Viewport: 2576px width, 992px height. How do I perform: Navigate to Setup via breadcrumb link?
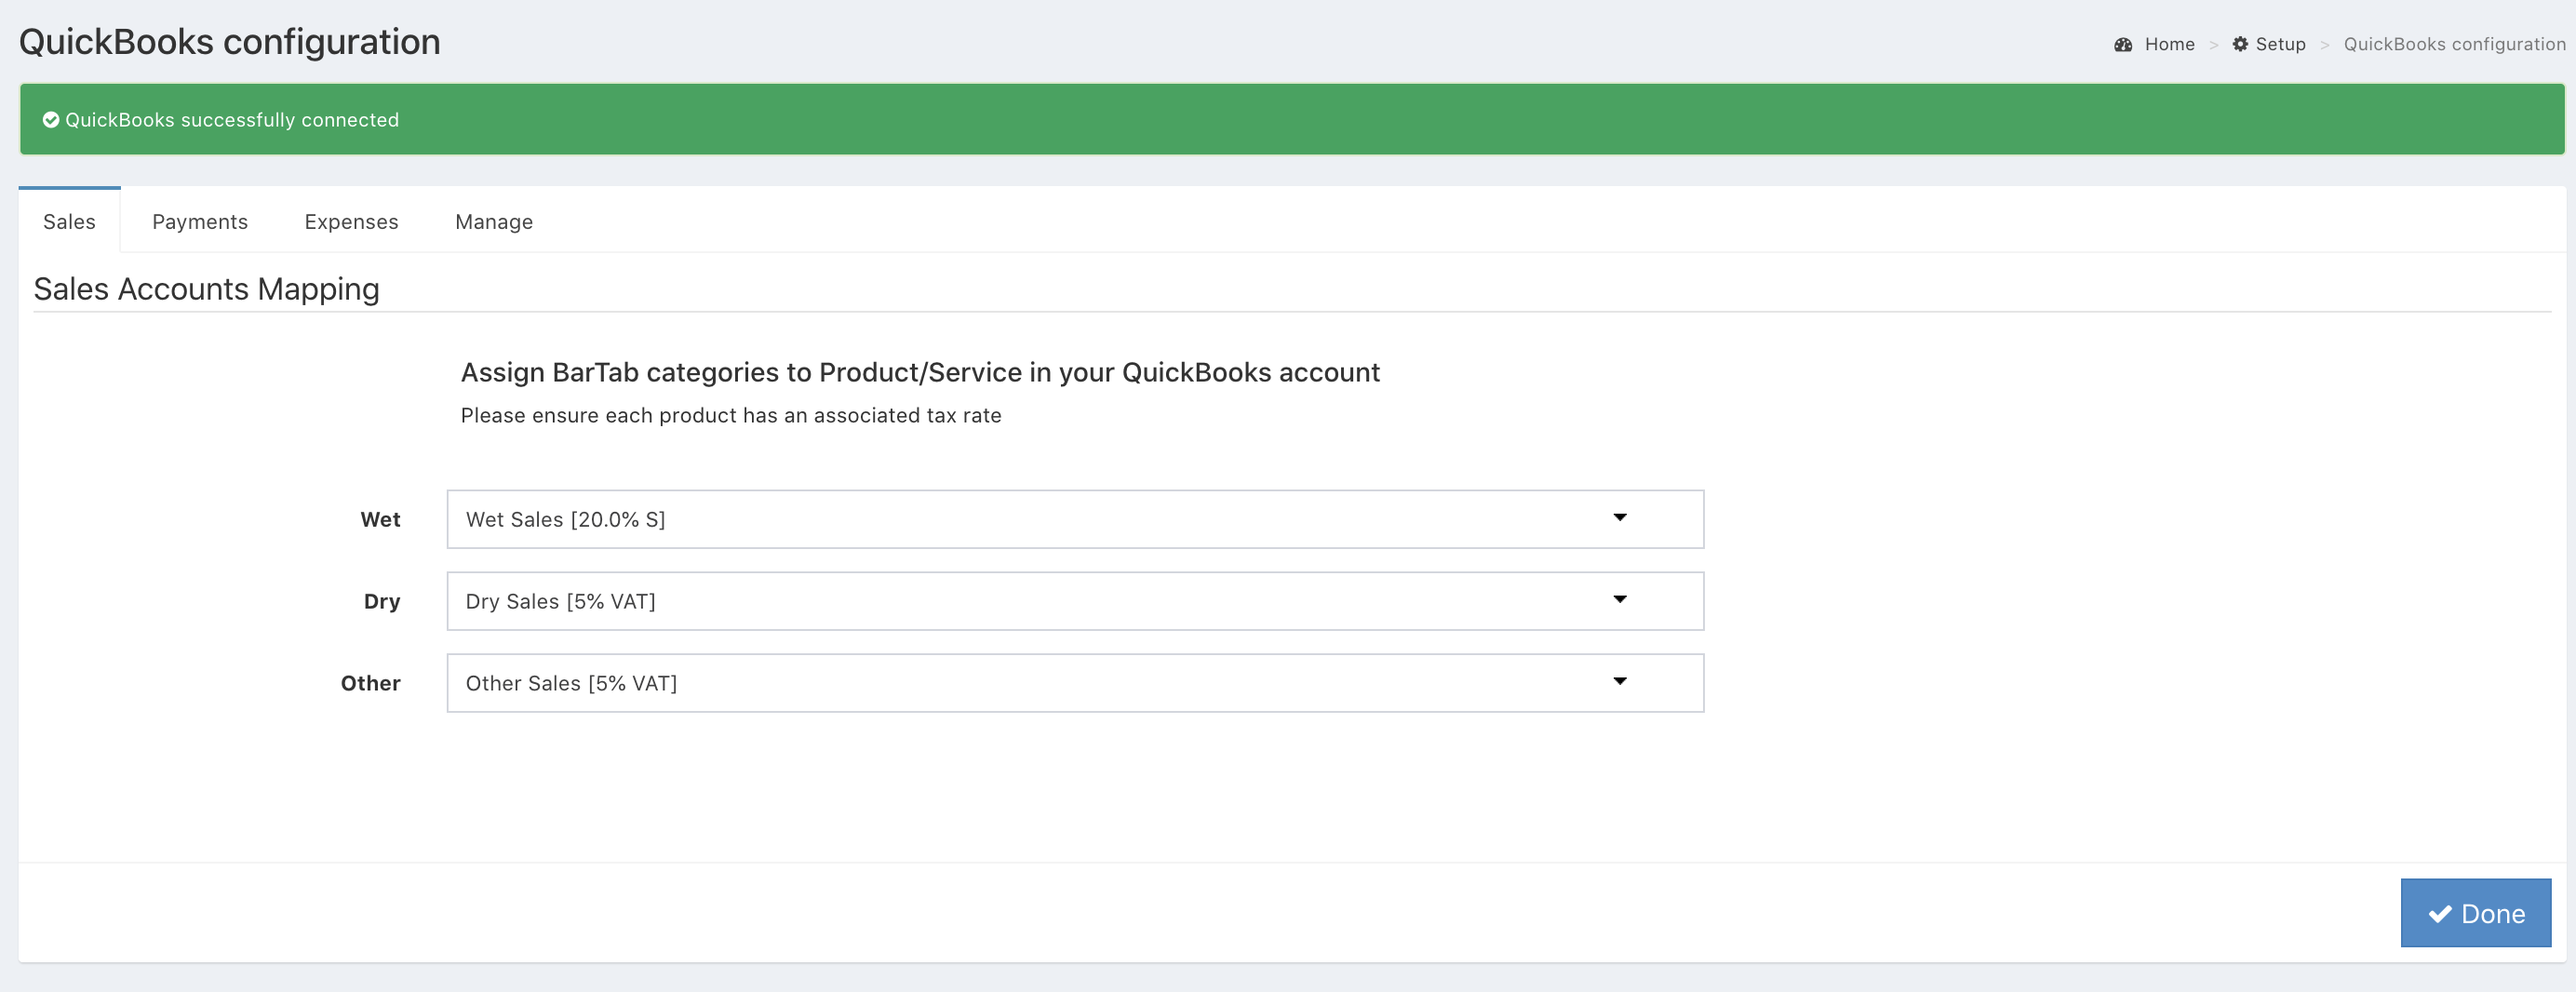[2280, 44]
